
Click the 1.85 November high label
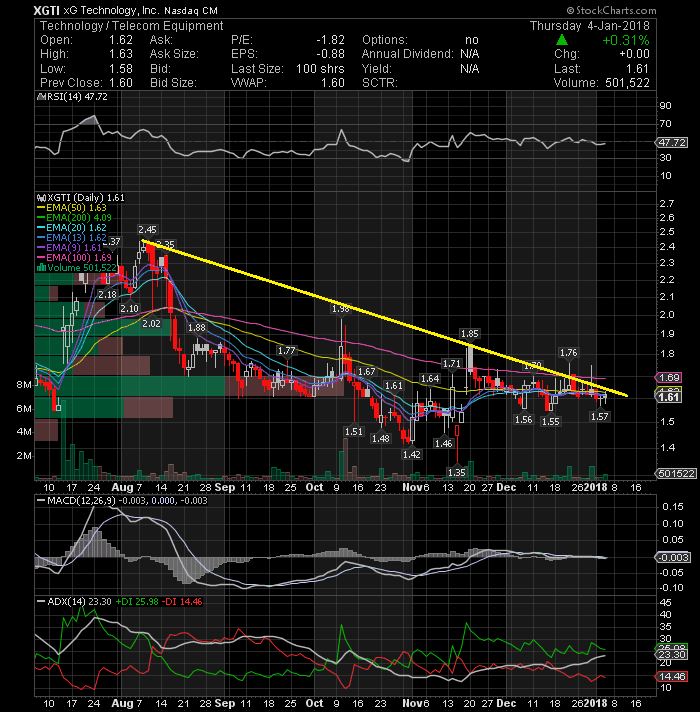click(469, 334)
